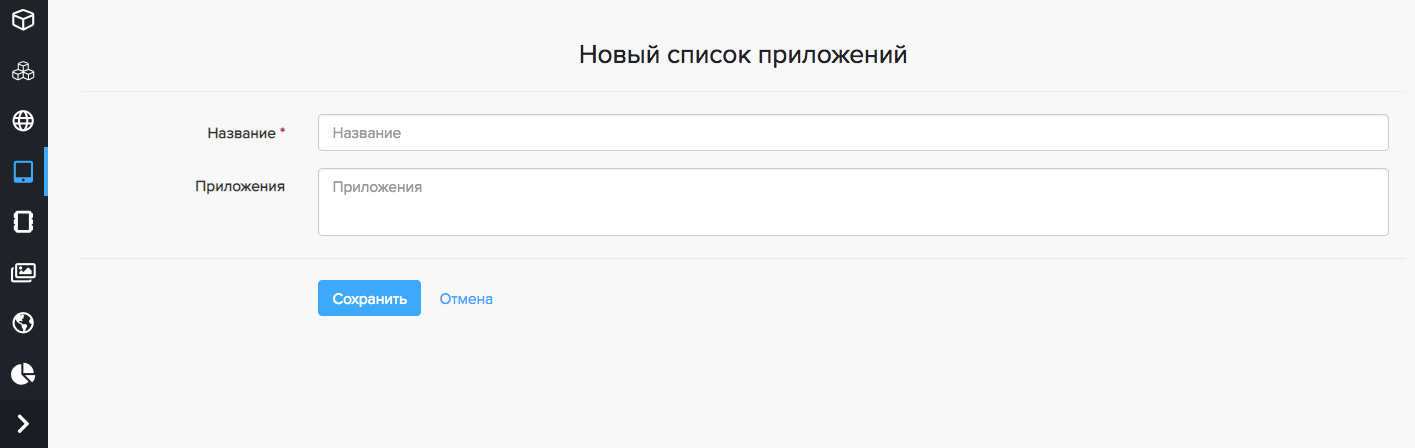Focus the Название text field

[x=852, y=133]
